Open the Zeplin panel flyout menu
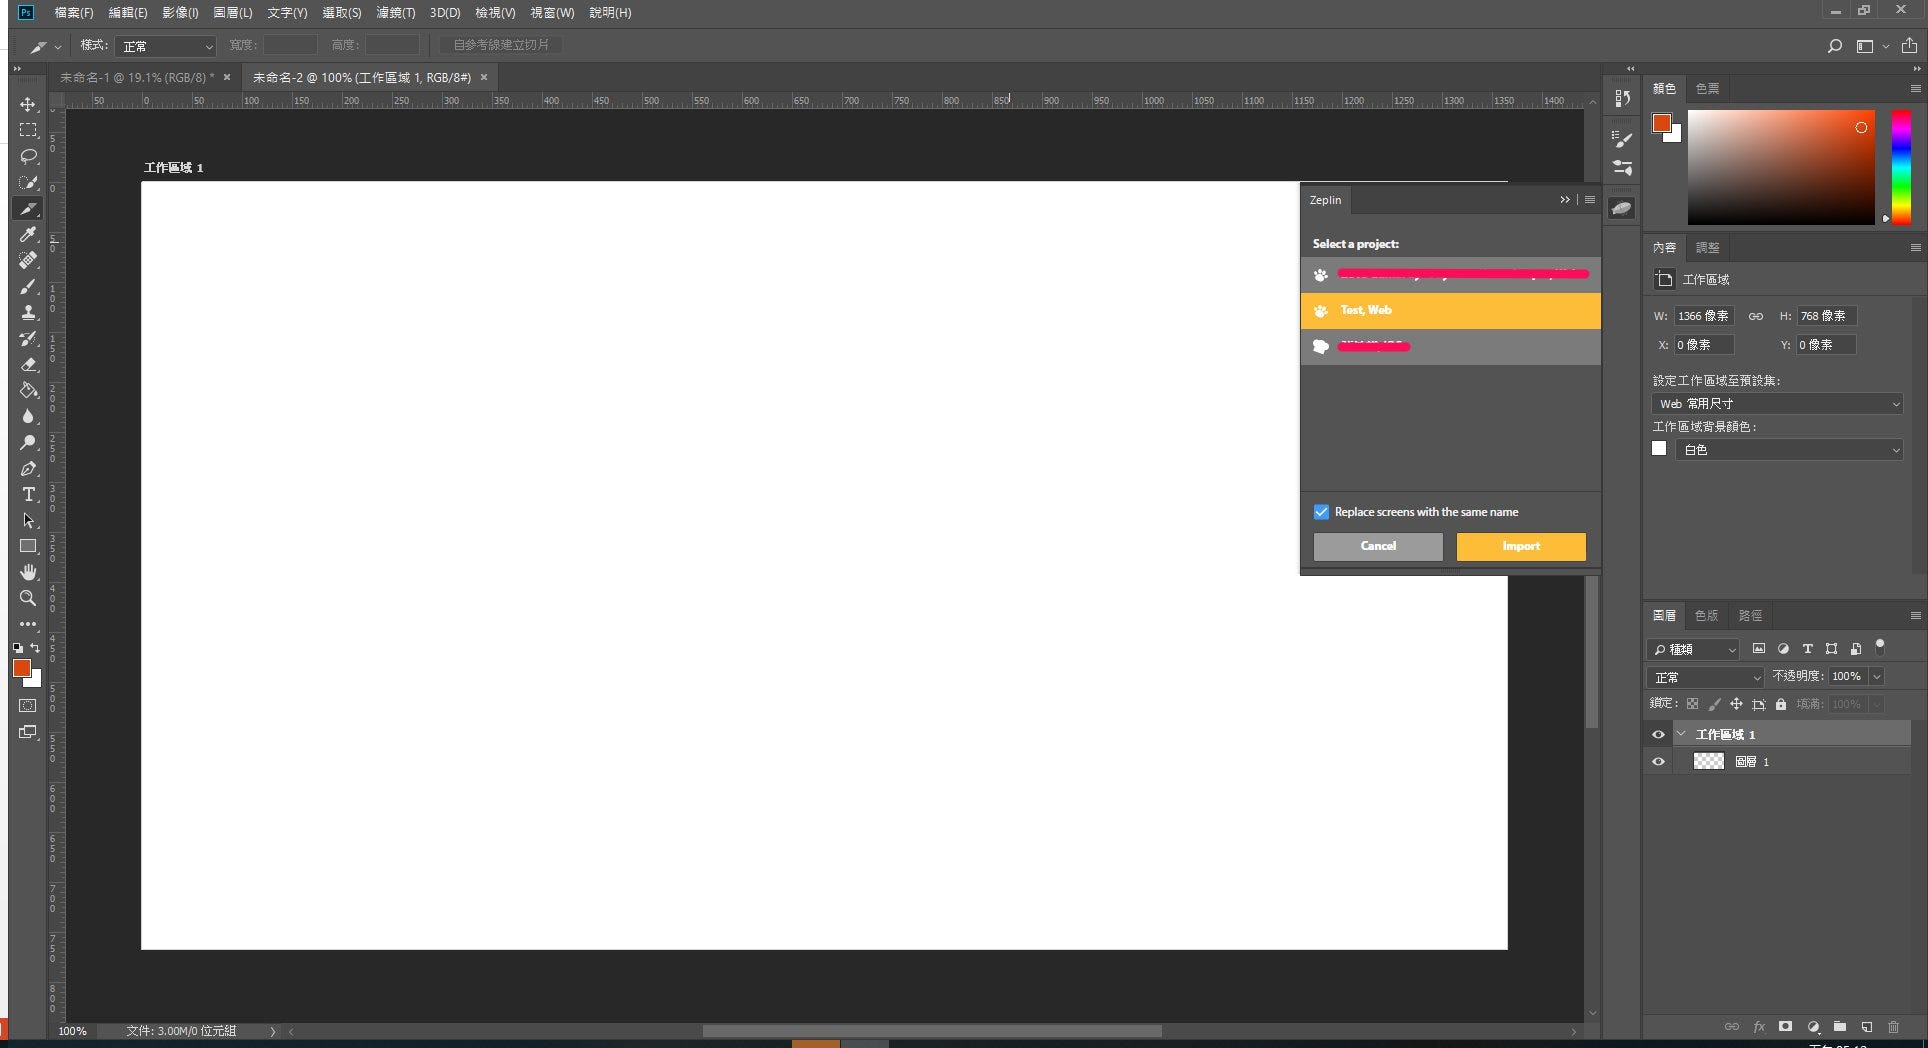 tap(1590, 200)
